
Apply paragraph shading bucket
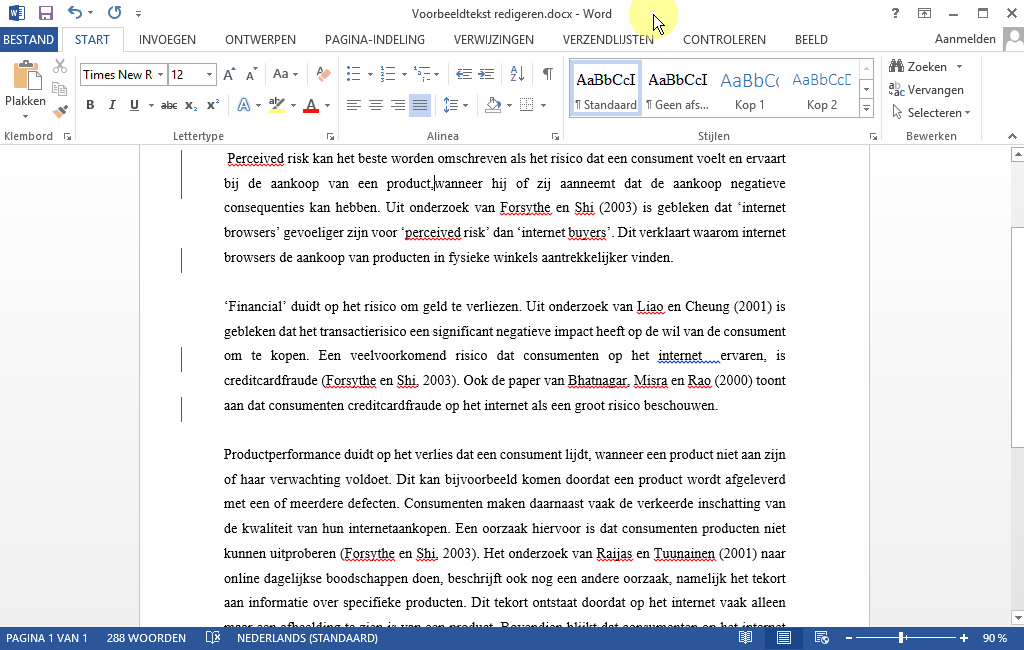493,105
